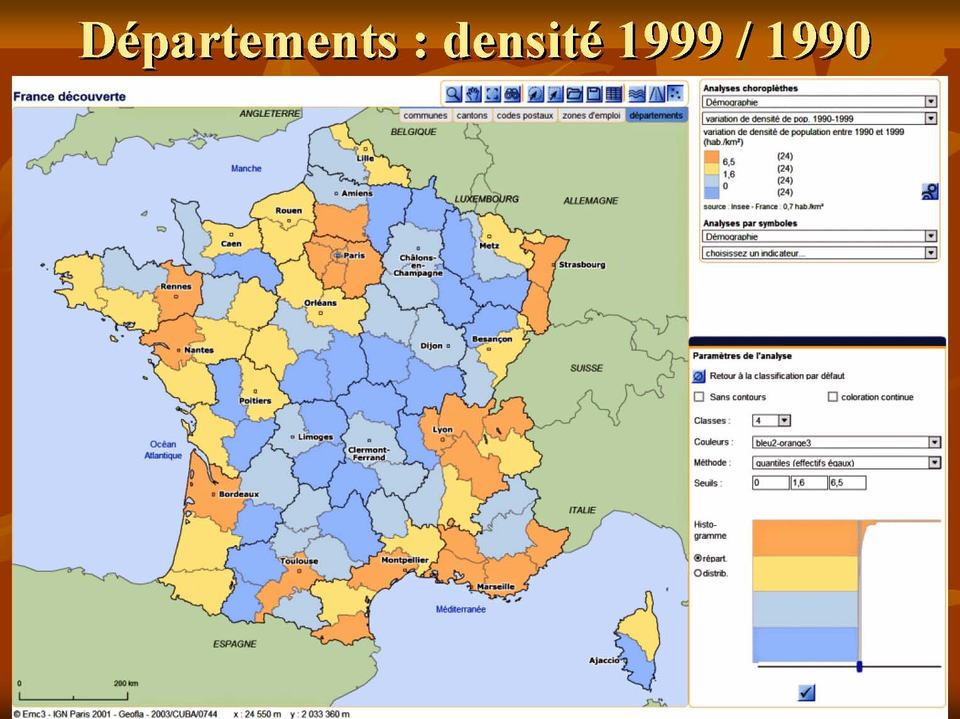This screenshot has height=719, width=960.
Task: Open the choroplèthes Démographie theme dropdown
Action: pos(819,102)
